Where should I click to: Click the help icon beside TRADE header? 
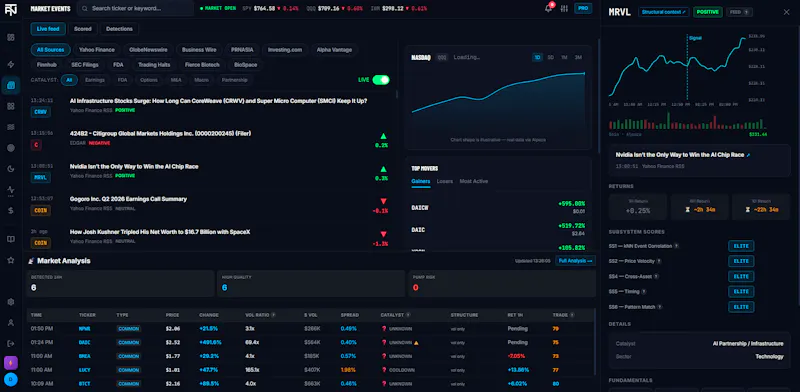pyautogui.click(x=572, y=315)
